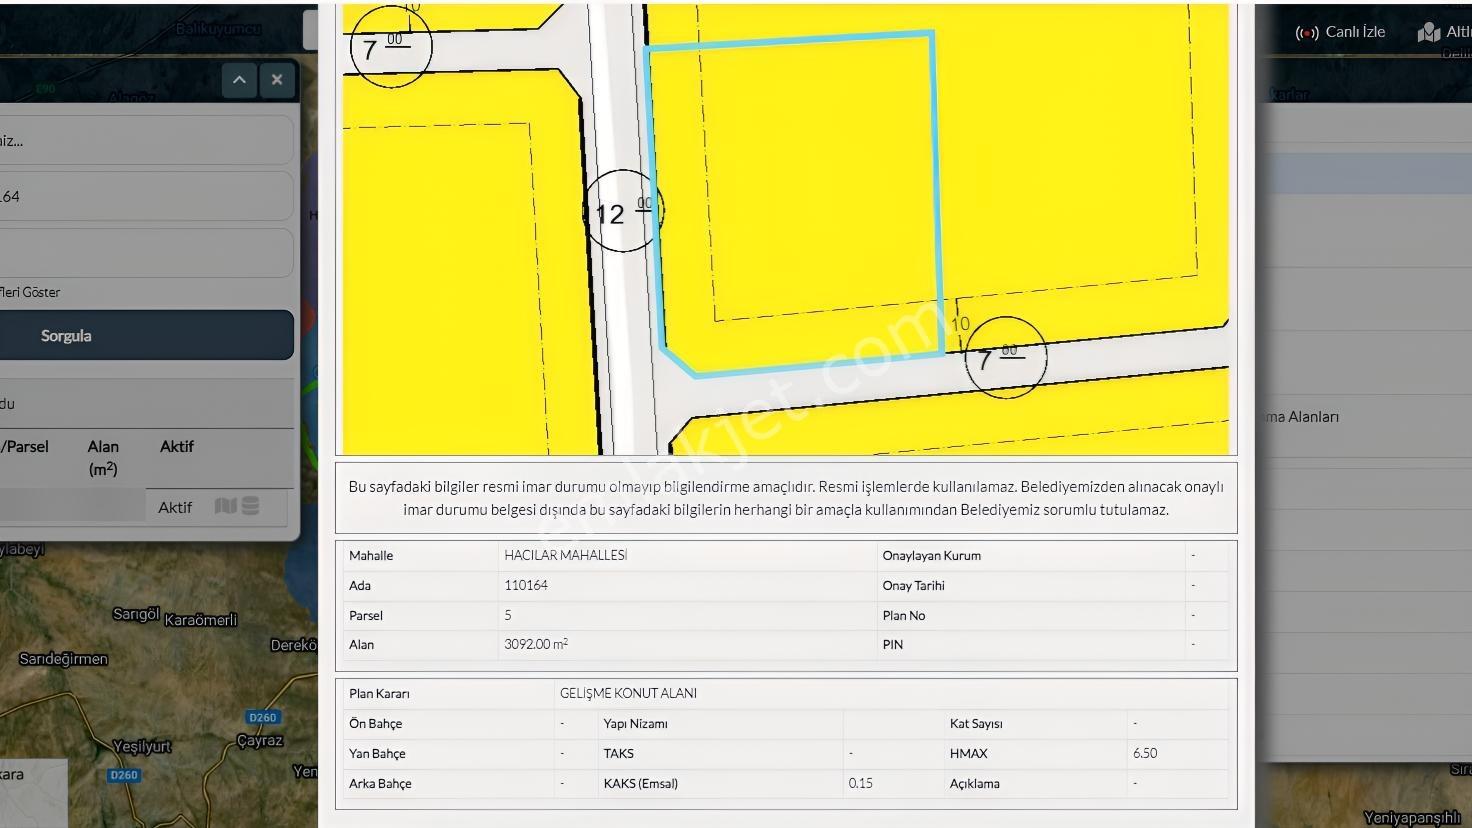Viewport: 1472px width, 828px height.
Task: Click the D260 road badge near Çayraz
Action: click(262, 717)
